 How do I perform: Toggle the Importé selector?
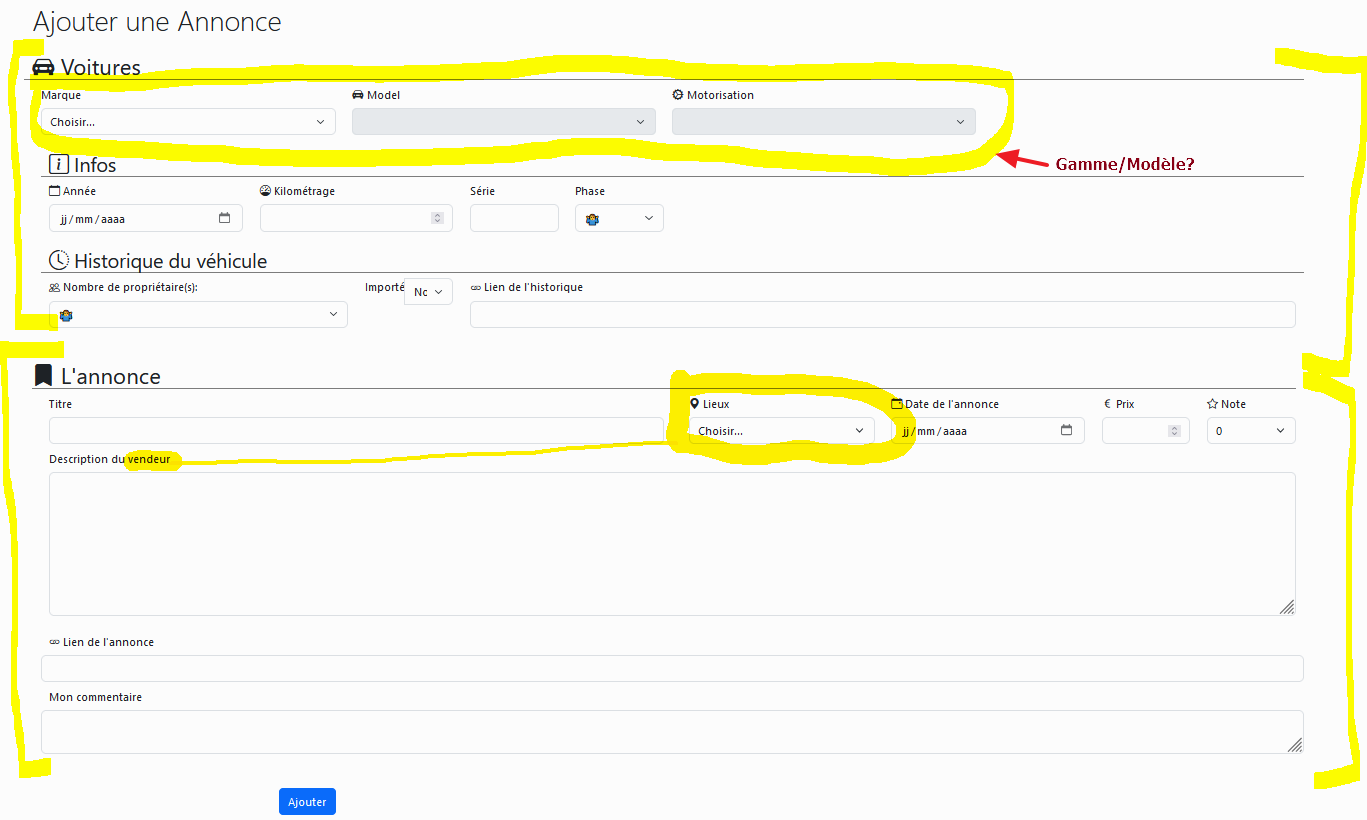pos(428,292)
